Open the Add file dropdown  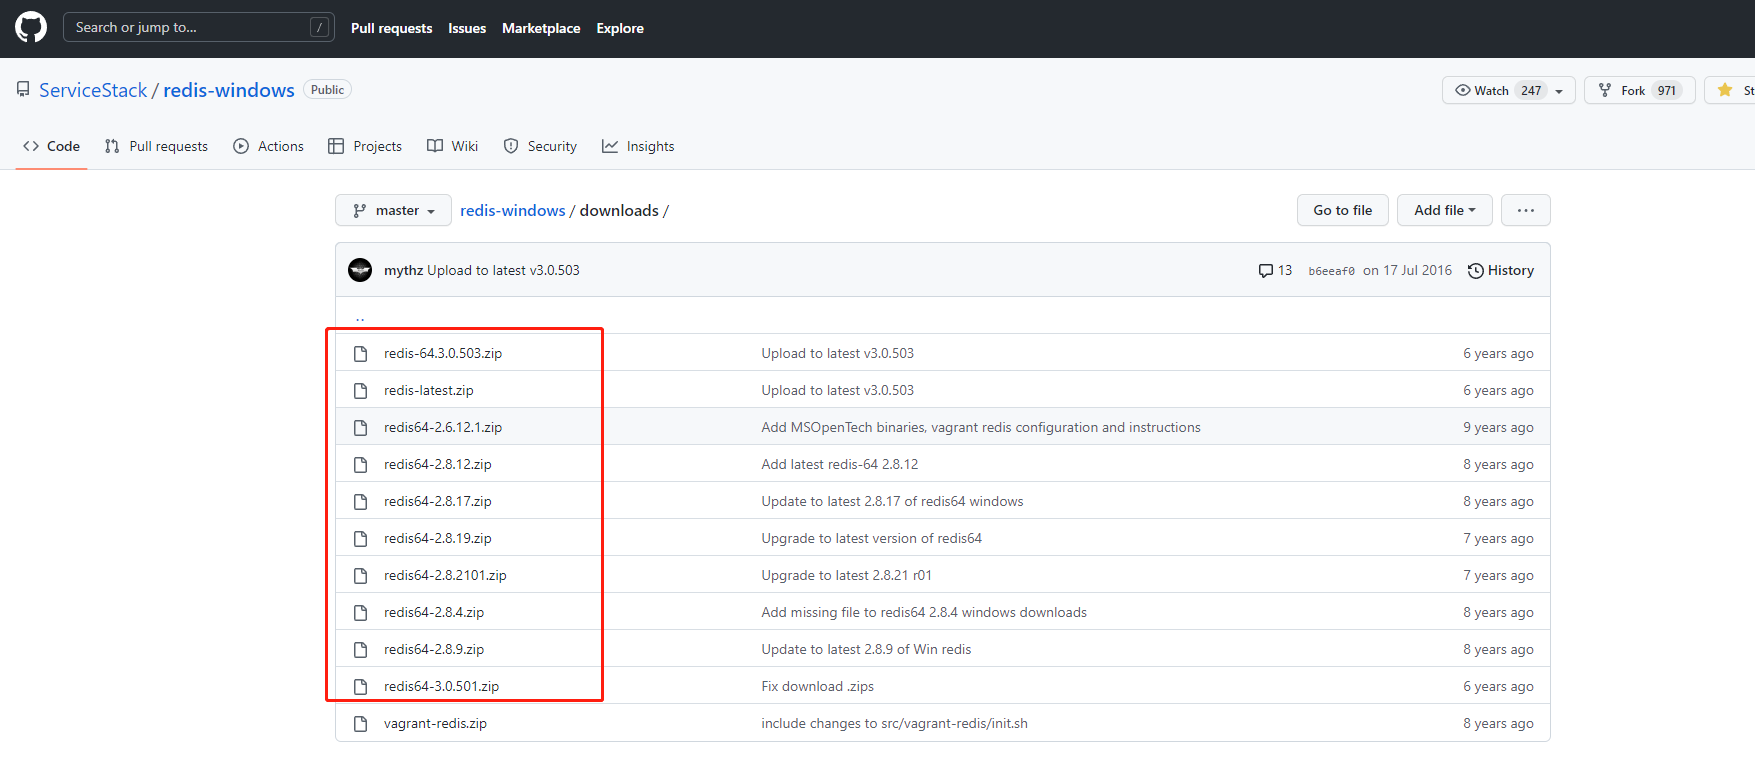(x=1444, y=210)
